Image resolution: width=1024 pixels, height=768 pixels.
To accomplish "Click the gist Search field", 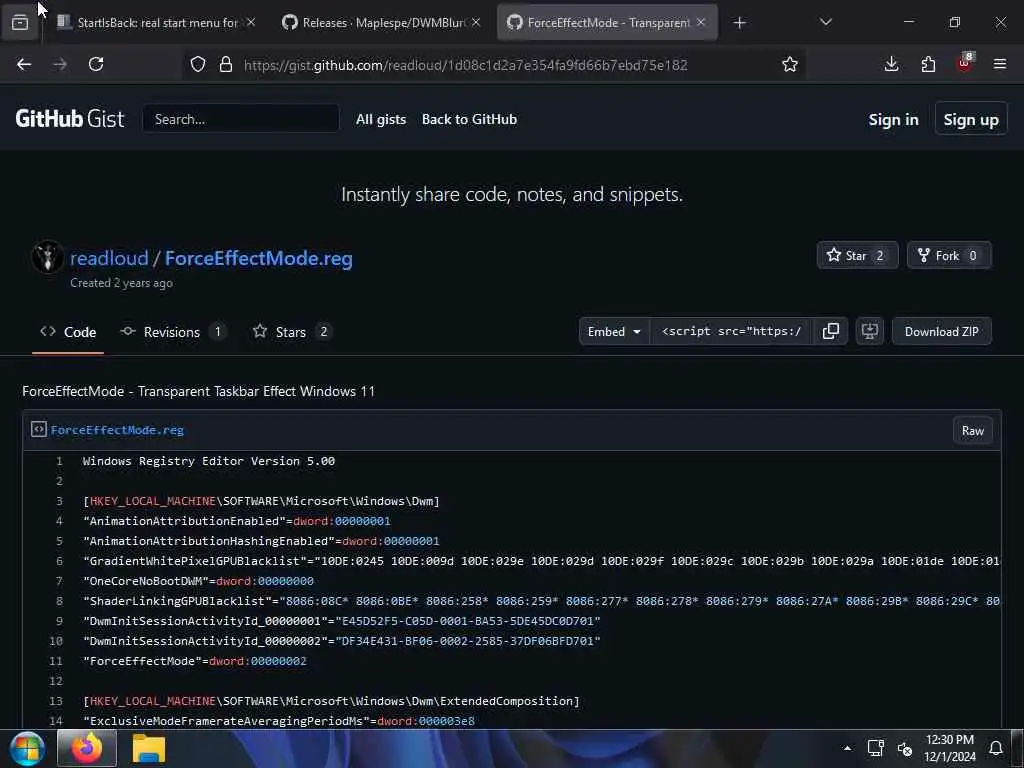I will click(240, 119).
